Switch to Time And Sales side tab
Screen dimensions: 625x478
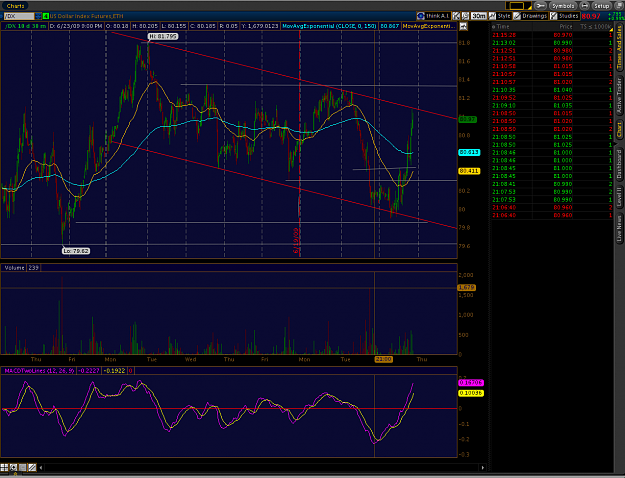pyautogui.click(x=619, y=47)
